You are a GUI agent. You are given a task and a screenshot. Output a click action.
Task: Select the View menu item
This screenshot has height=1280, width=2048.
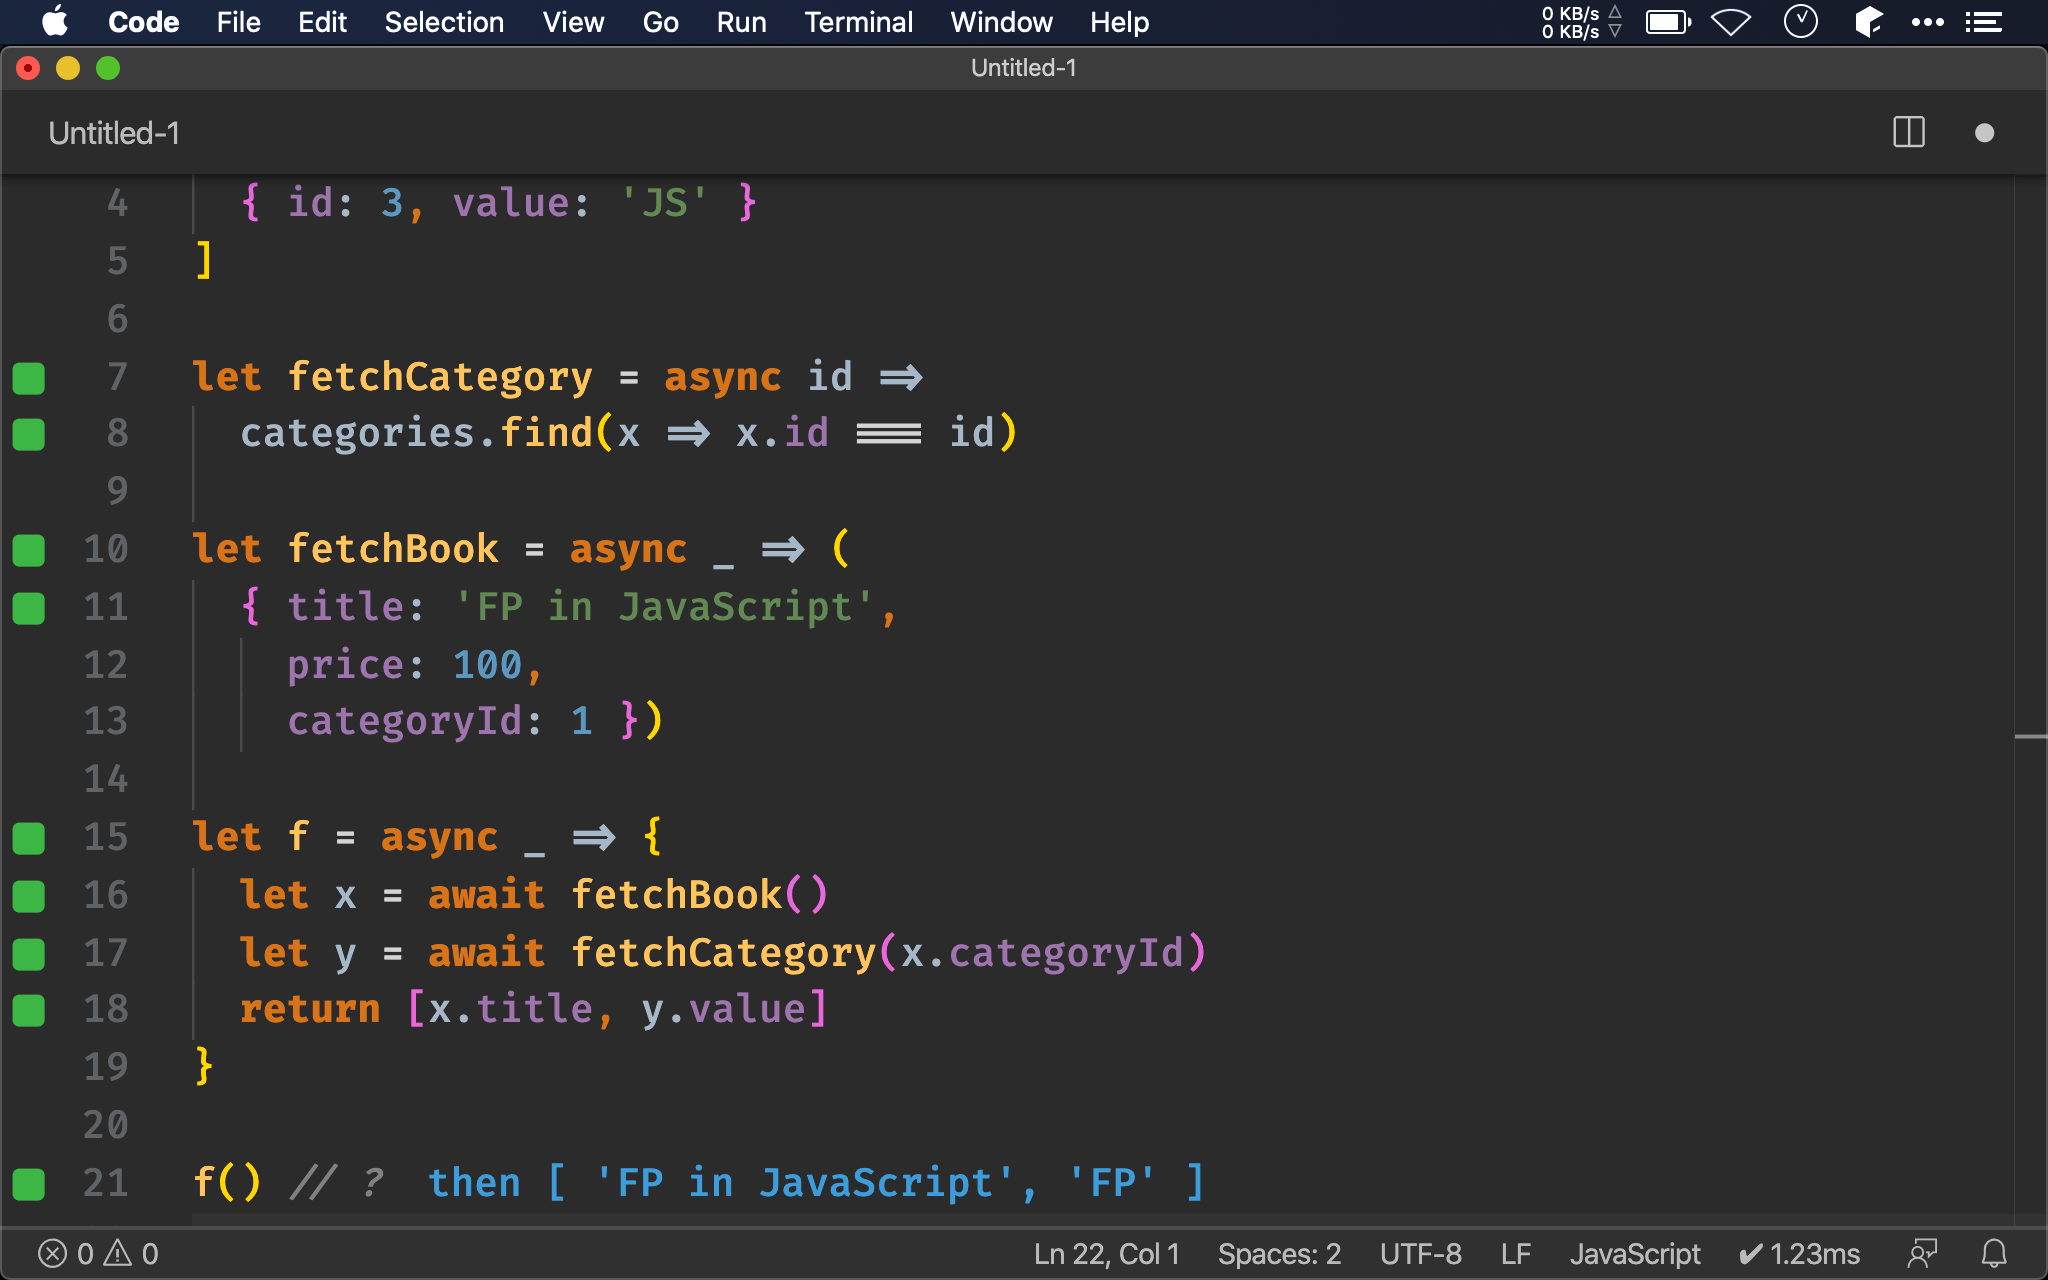[571, 22]
